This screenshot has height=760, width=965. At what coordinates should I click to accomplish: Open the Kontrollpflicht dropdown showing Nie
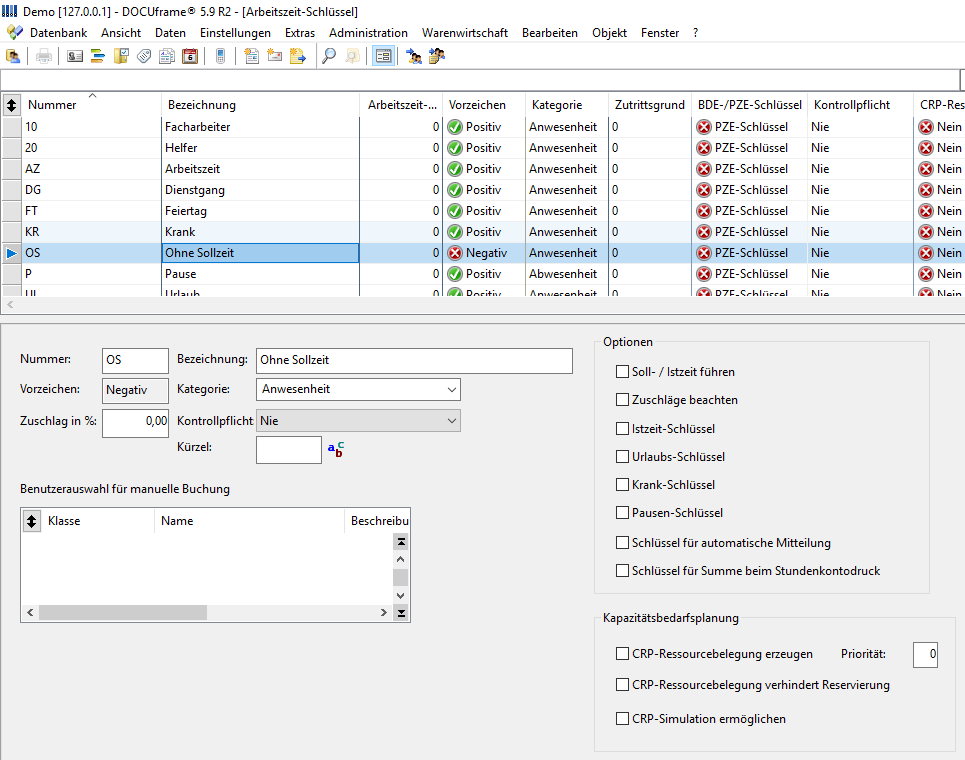pos(358,421)
